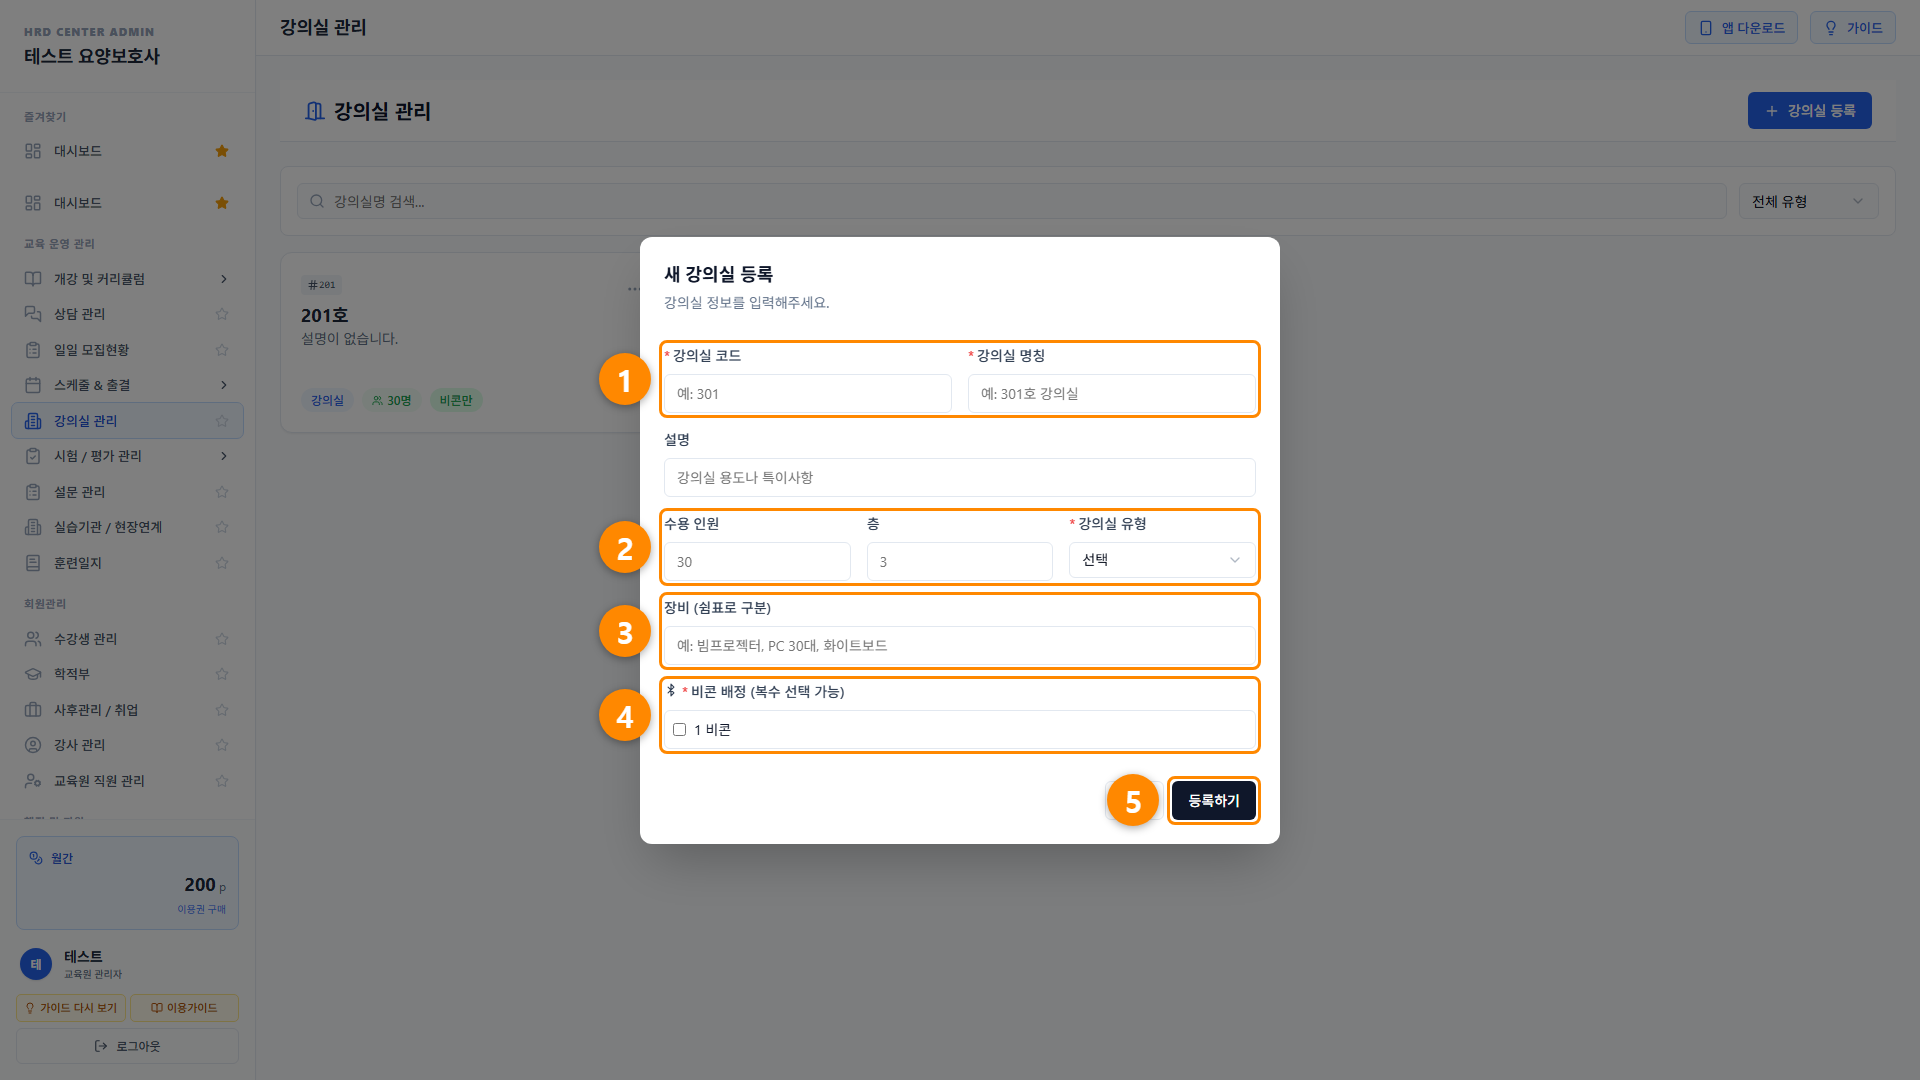Expand the 시험 / 평가 관리 submenu chevron
Viewport: 1920px width, 1080px height.
click(223, 456)
